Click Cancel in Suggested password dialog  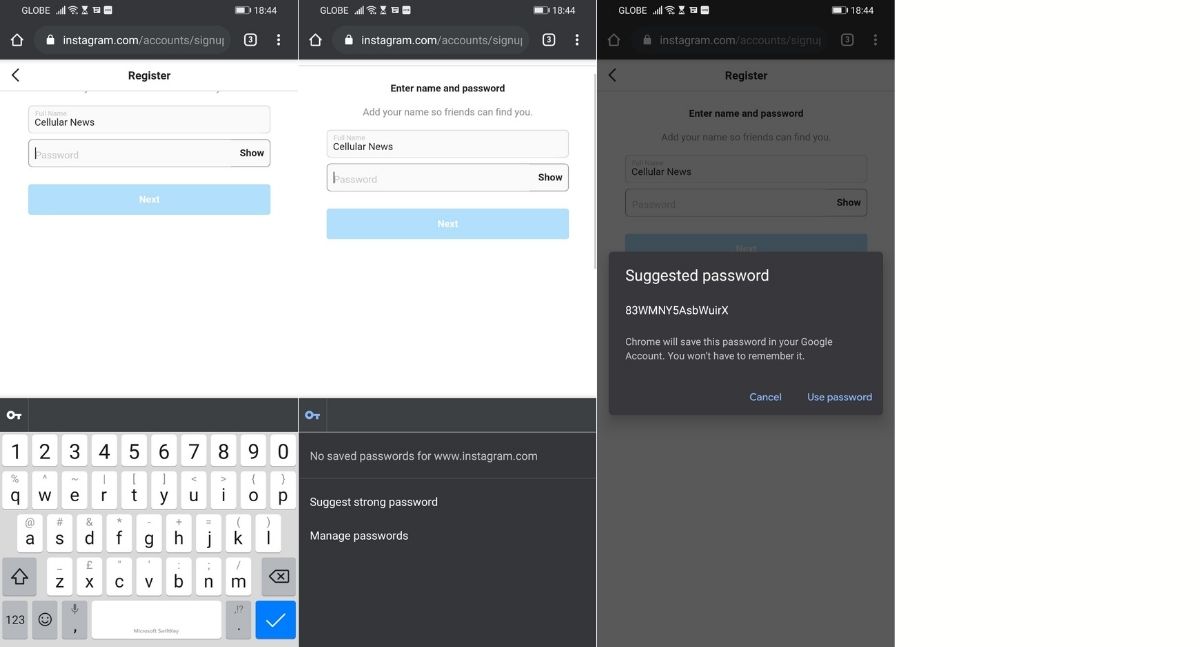(765, 397)
